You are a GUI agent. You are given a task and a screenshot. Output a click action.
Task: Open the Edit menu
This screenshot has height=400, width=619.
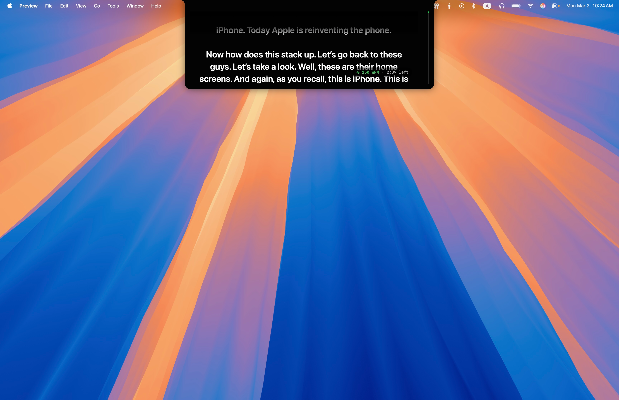pyautogui.click(x=64, y=5)
